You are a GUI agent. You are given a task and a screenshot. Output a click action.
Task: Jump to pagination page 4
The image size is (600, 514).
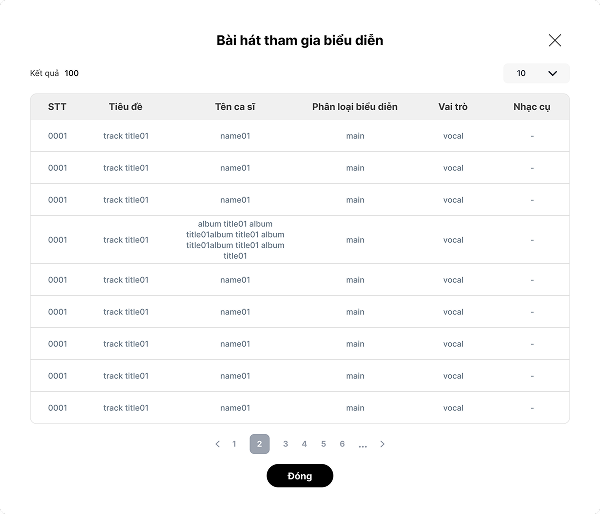click(x=304, y=444)
